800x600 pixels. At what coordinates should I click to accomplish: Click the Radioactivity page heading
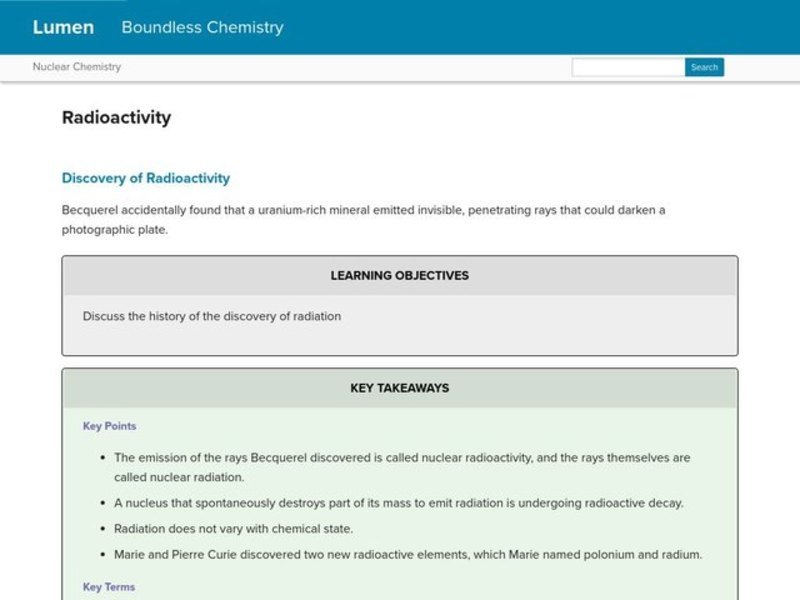coord(116,117)
